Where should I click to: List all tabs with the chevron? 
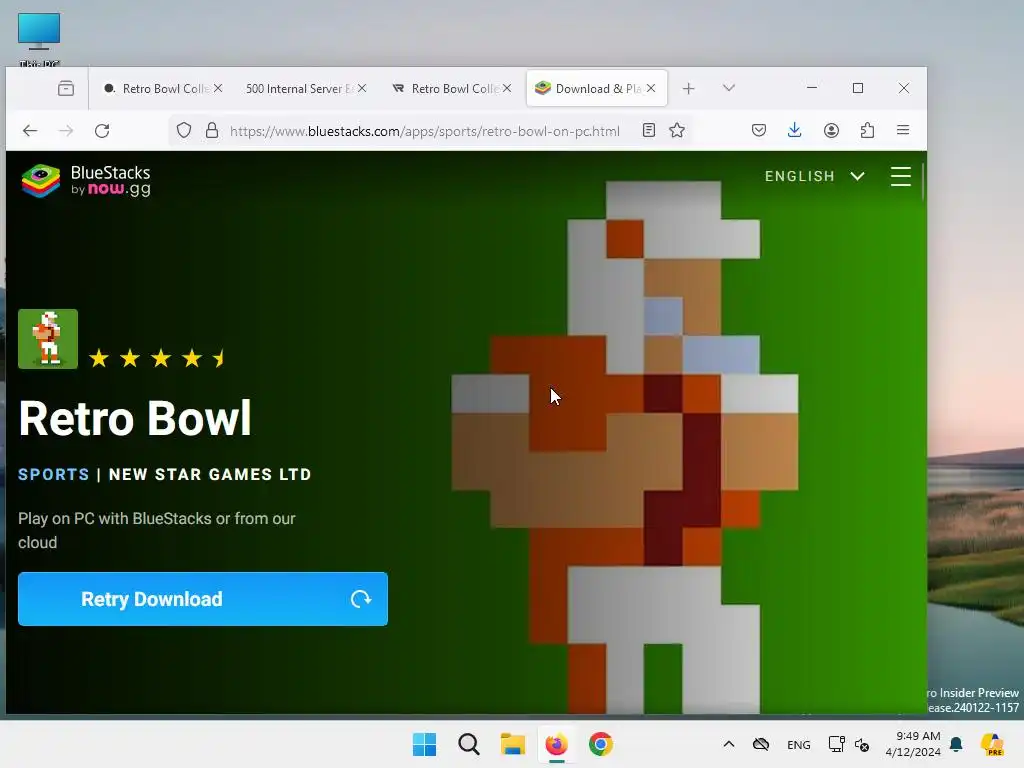[x=729, y=88]
